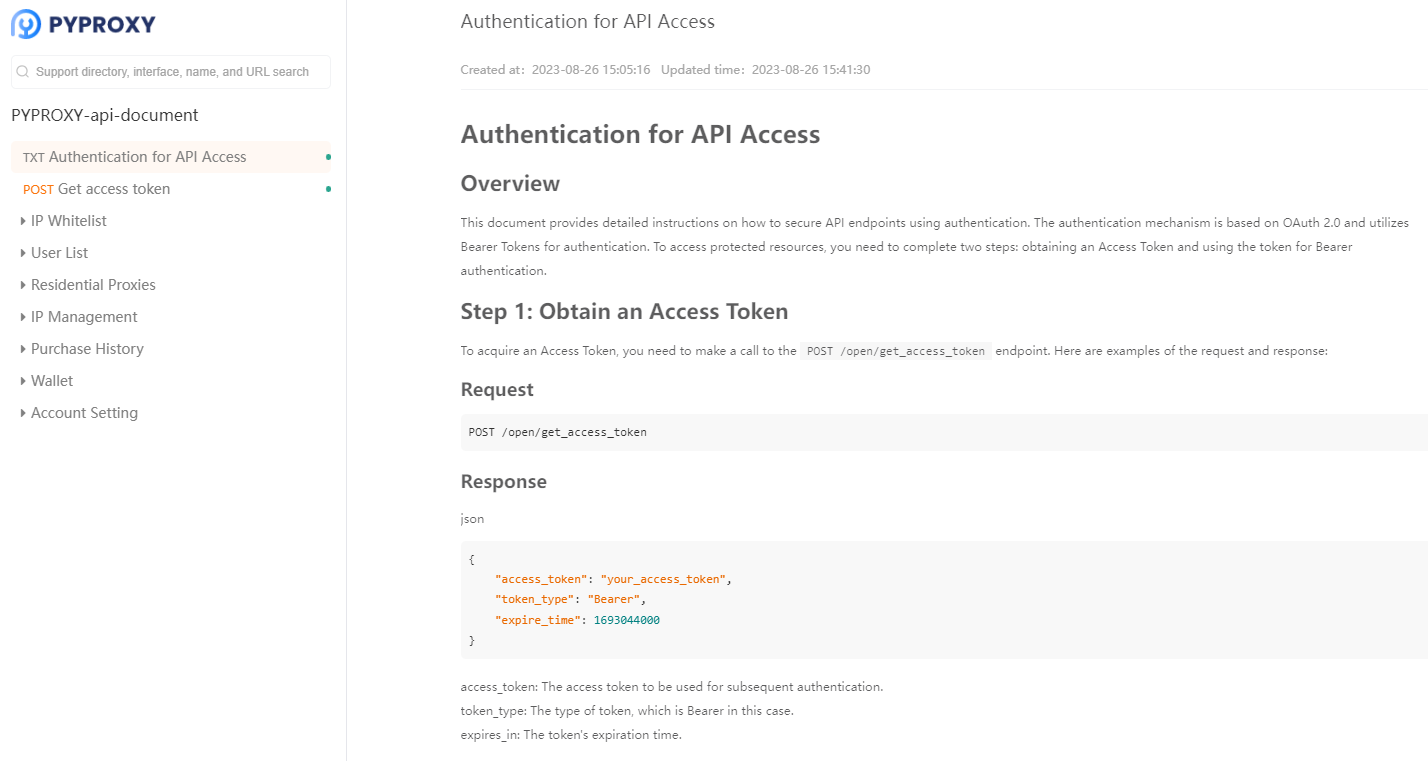Click the TXT badge in the sidebar
1428x761 pixels.
pos(34,158)
